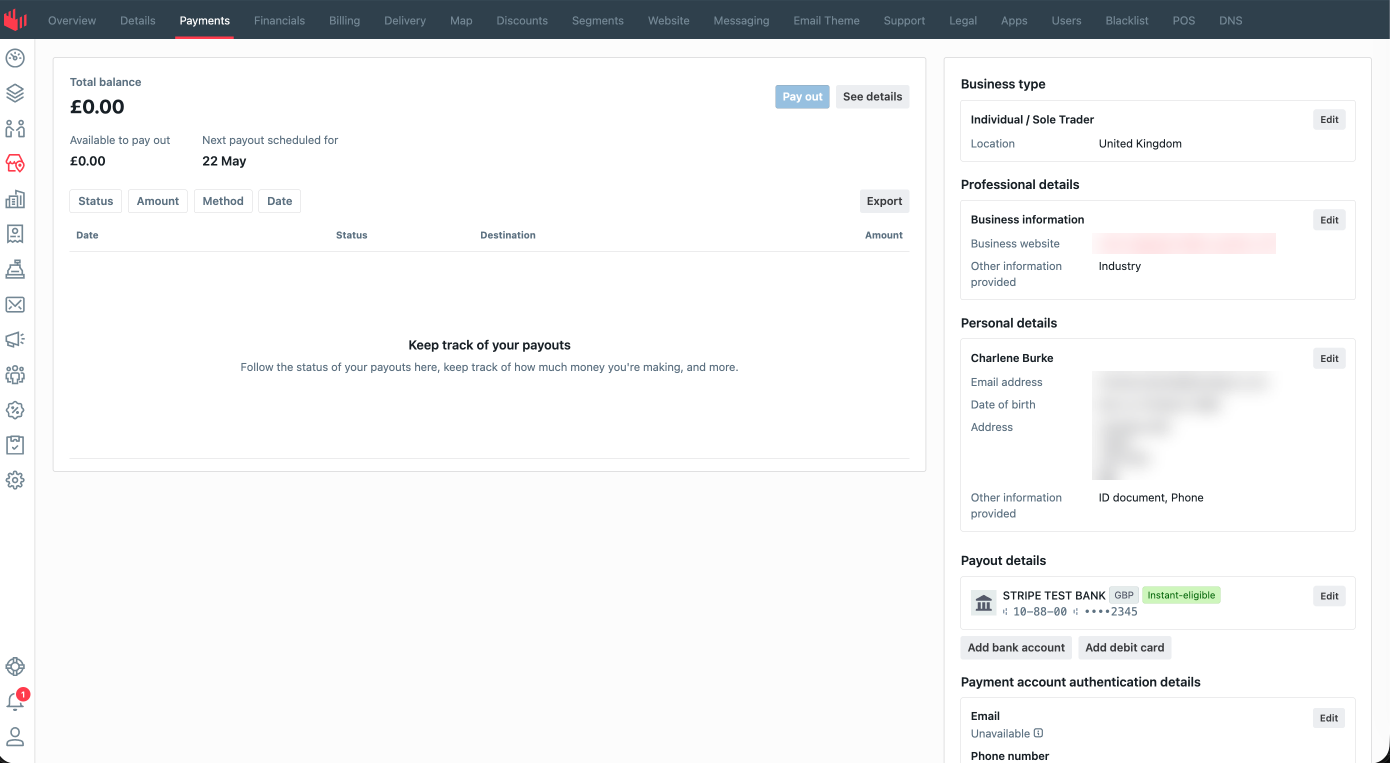Open the Legal tab

(963, 20)
